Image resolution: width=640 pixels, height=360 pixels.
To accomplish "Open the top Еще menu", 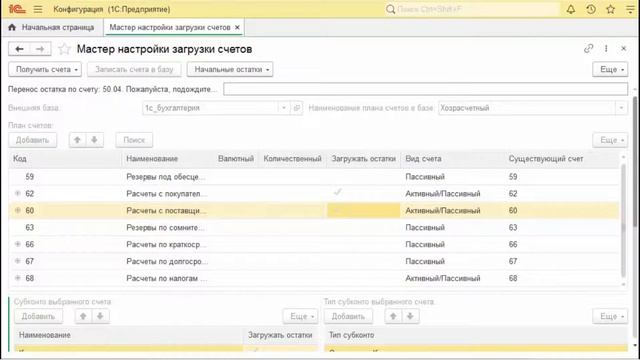I will 610,69.
